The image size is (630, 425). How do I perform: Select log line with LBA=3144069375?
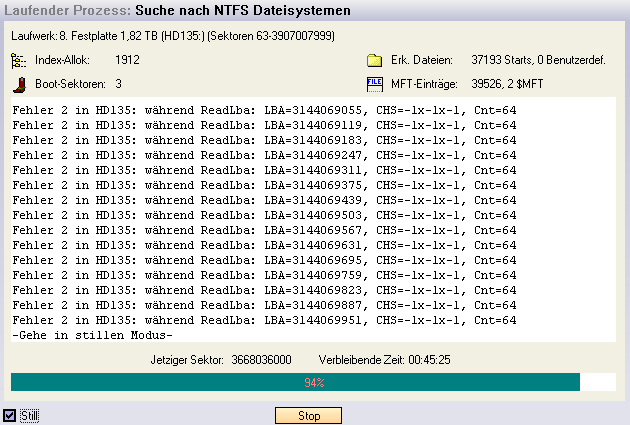point(264,185)
